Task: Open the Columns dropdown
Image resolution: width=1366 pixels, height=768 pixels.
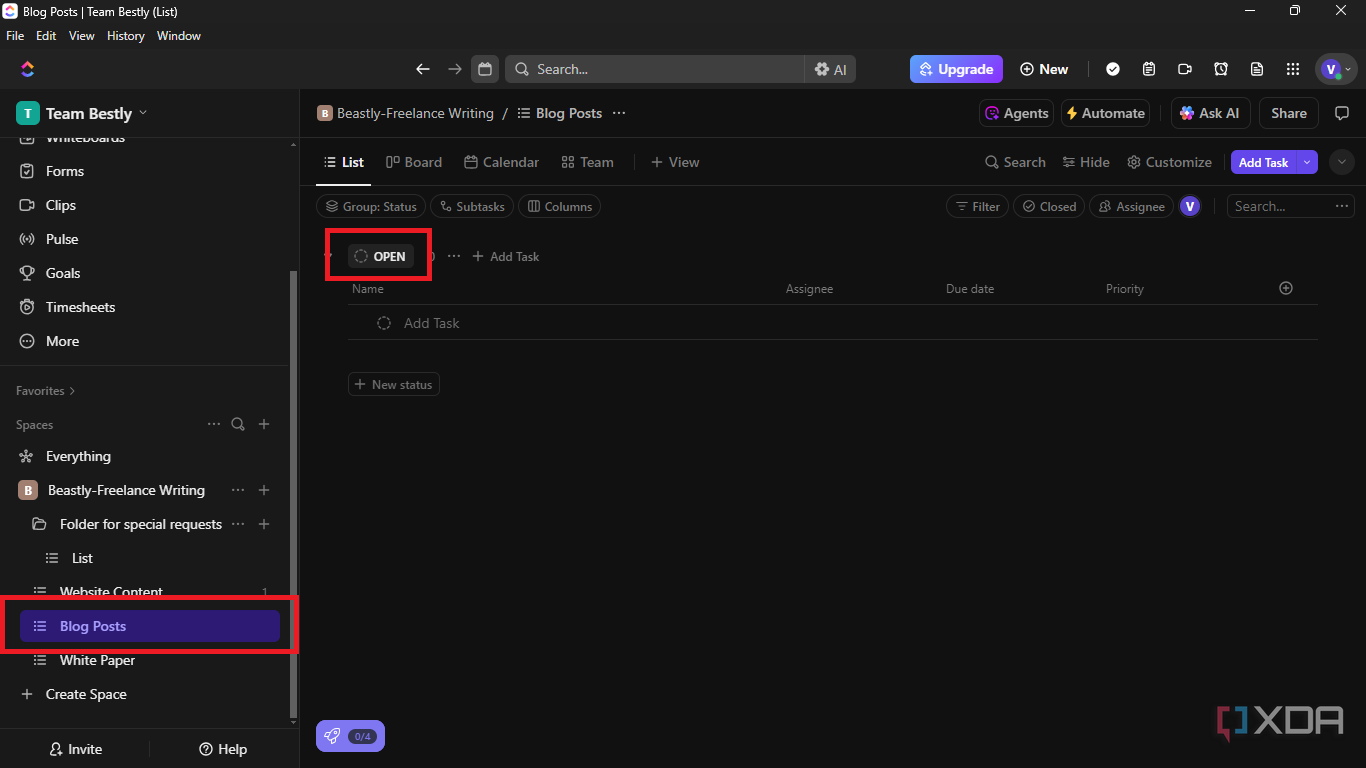Action: (560, 206)
